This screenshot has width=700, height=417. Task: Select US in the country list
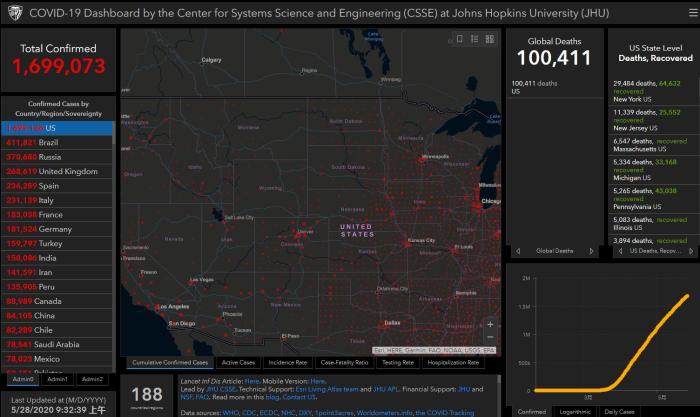[57, 128]
